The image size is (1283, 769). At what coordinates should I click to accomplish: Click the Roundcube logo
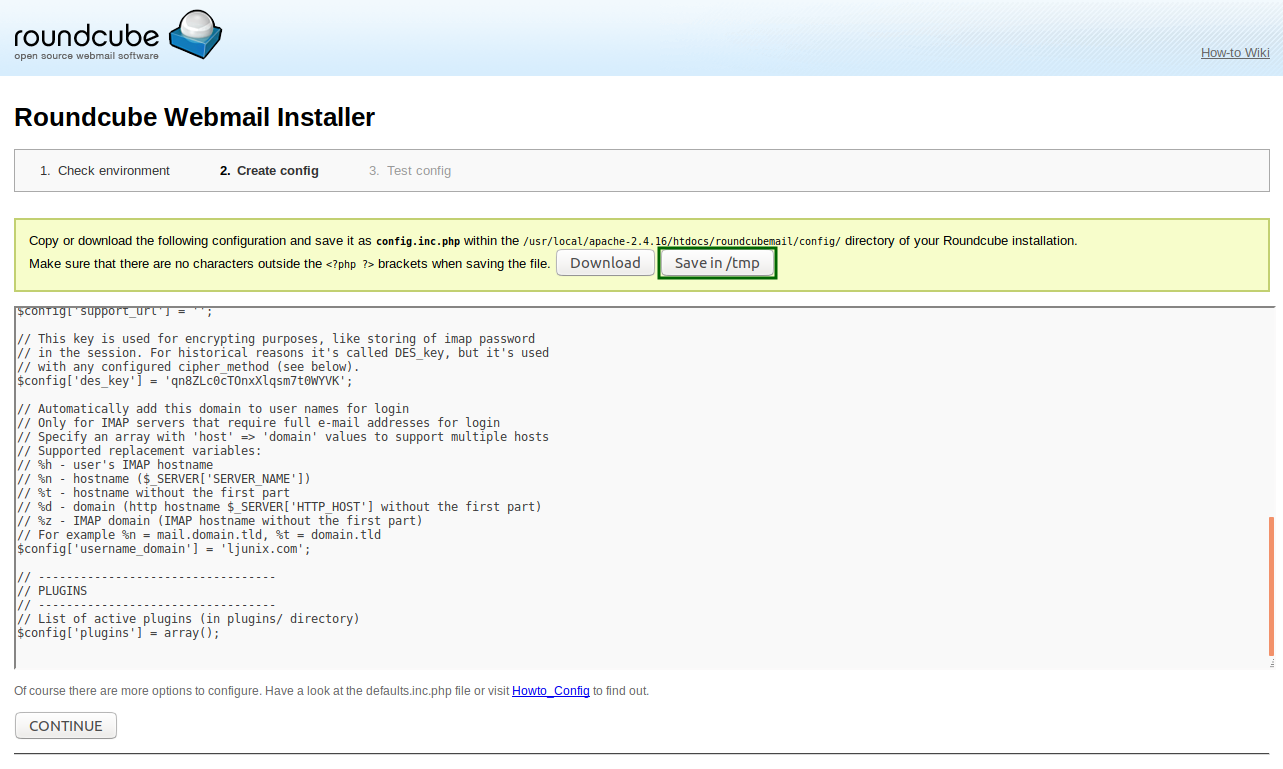[x=117, y=36]
